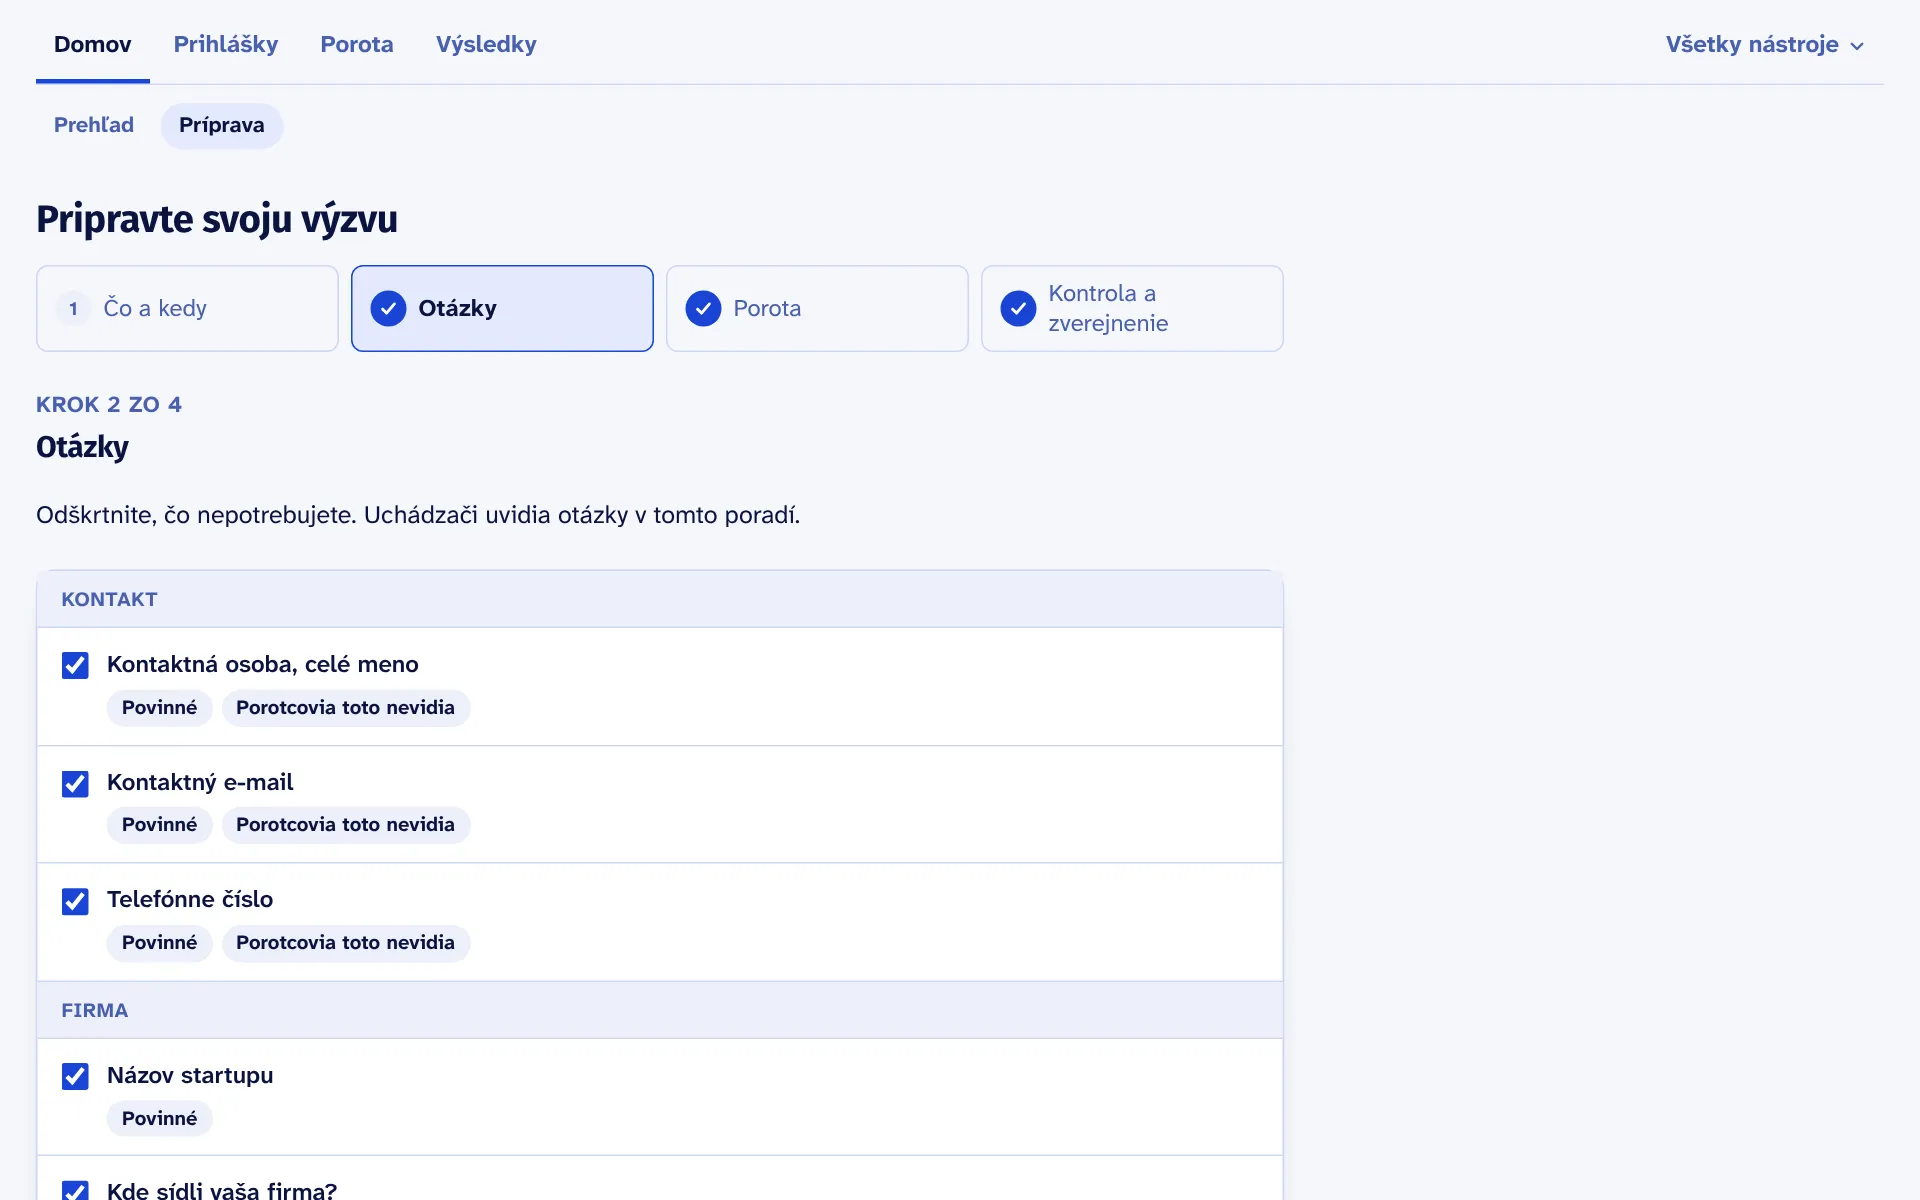Image resolution: width=1920 pixels, height=1200 pixels.
Task: Collapse the FIRMA section header
Action: (x=660, y=1010)
